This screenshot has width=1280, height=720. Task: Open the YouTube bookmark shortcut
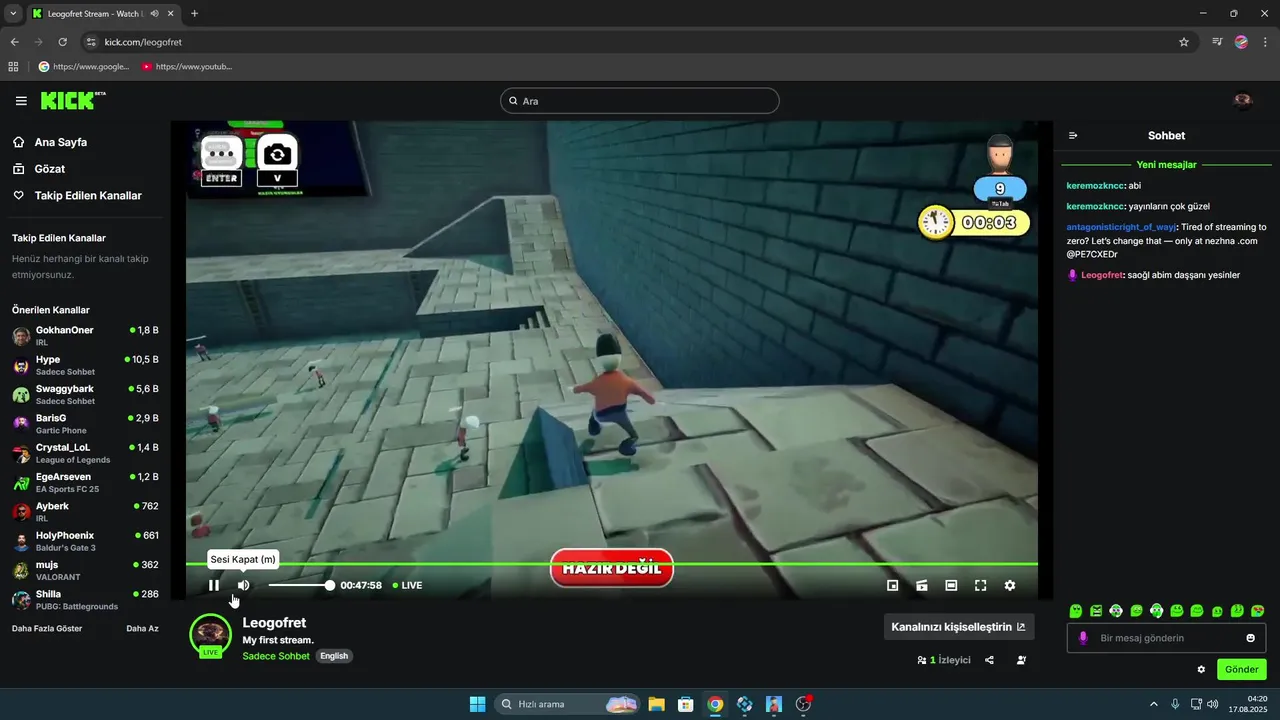(x=187, y=67)
